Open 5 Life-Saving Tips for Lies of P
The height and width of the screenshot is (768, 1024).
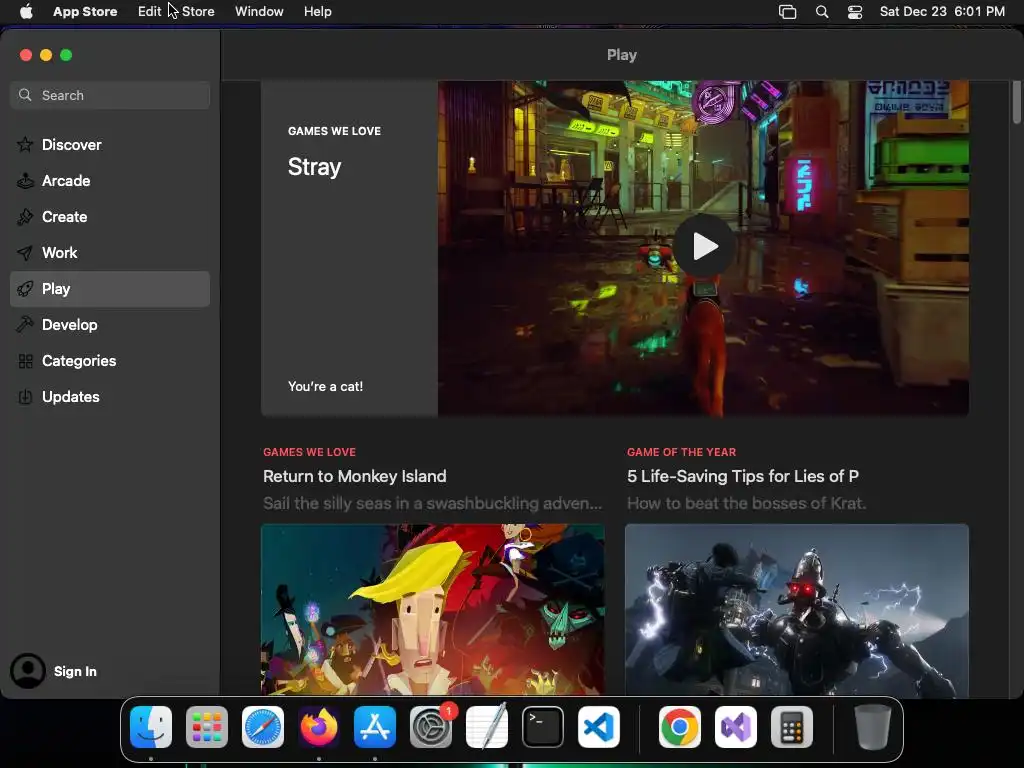pos(743,476)
